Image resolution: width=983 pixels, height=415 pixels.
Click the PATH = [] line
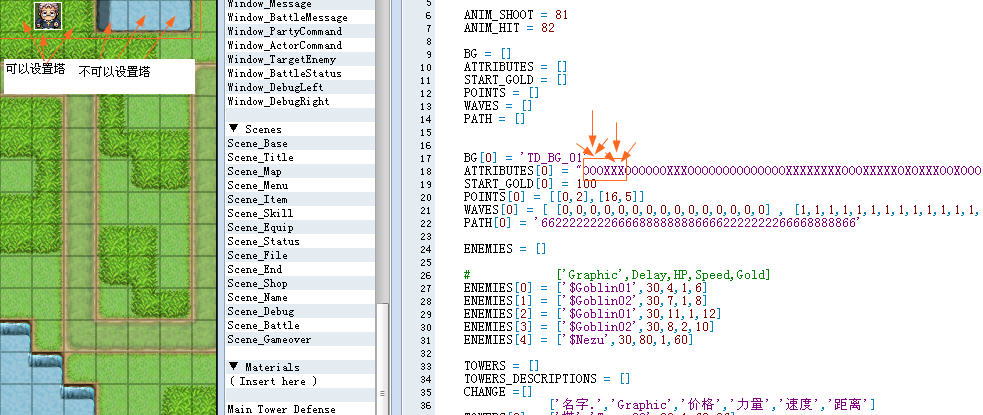click(495, 118)
